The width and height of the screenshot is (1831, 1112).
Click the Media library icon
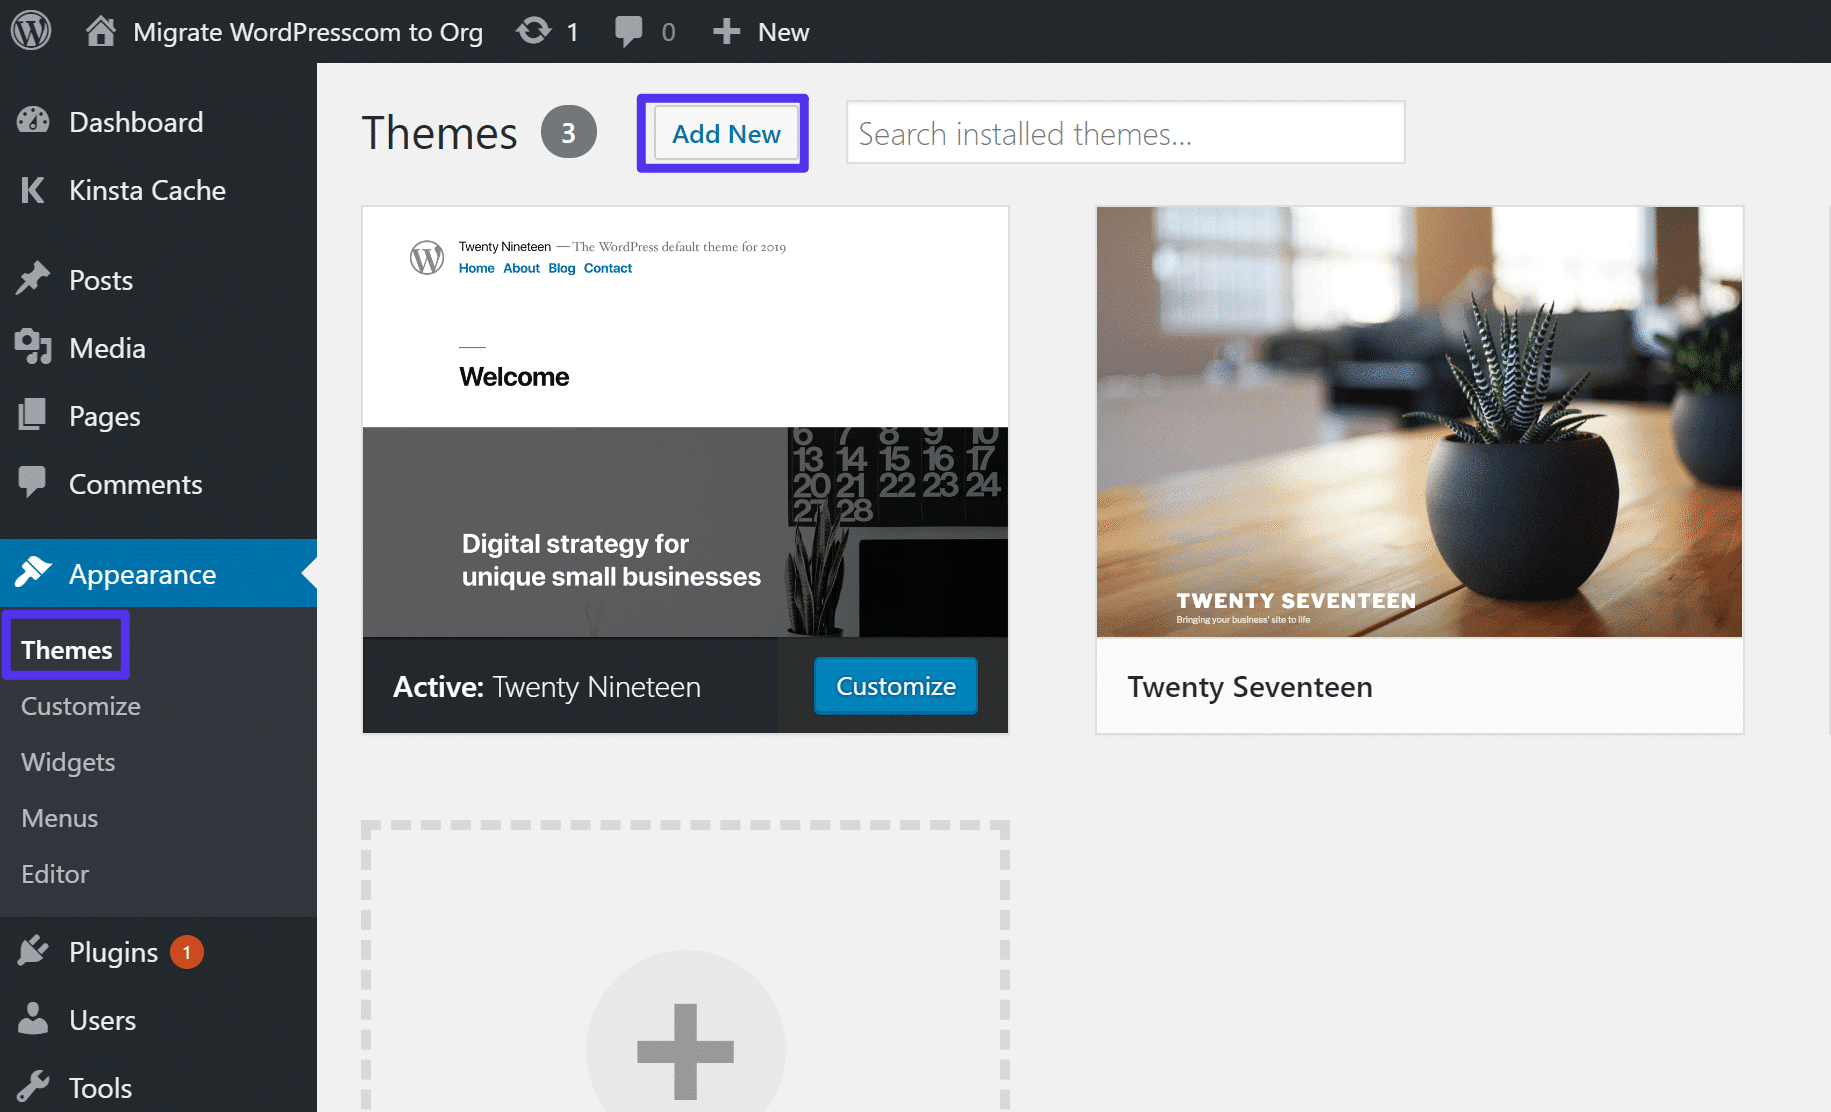[33, 347]
